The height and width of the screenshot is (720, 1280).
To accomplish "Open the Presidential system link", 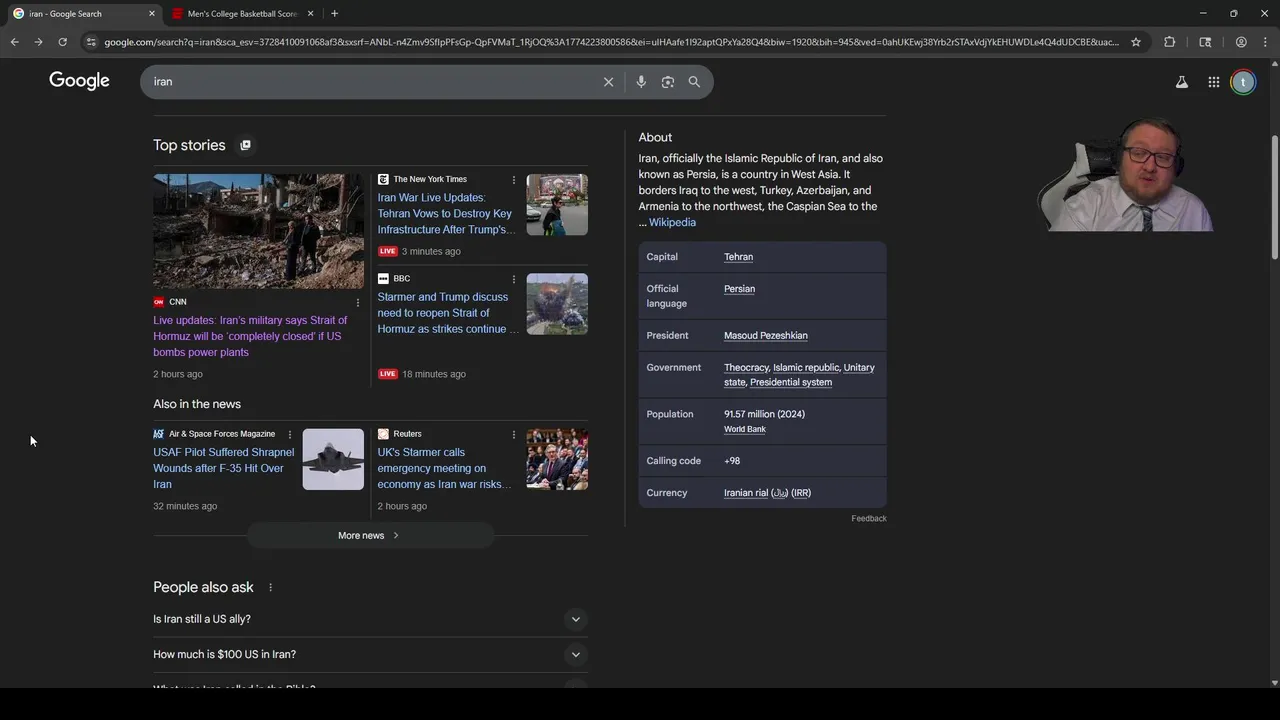I will point(791,382).
